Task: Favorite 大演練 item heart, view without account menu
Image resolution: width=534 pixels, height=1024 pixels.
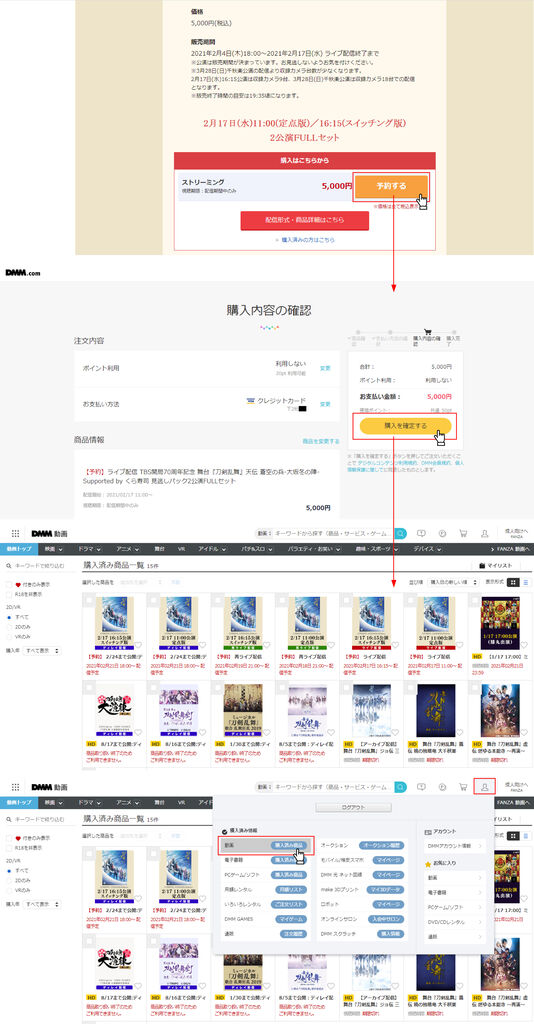Action: tap(137, 733)
